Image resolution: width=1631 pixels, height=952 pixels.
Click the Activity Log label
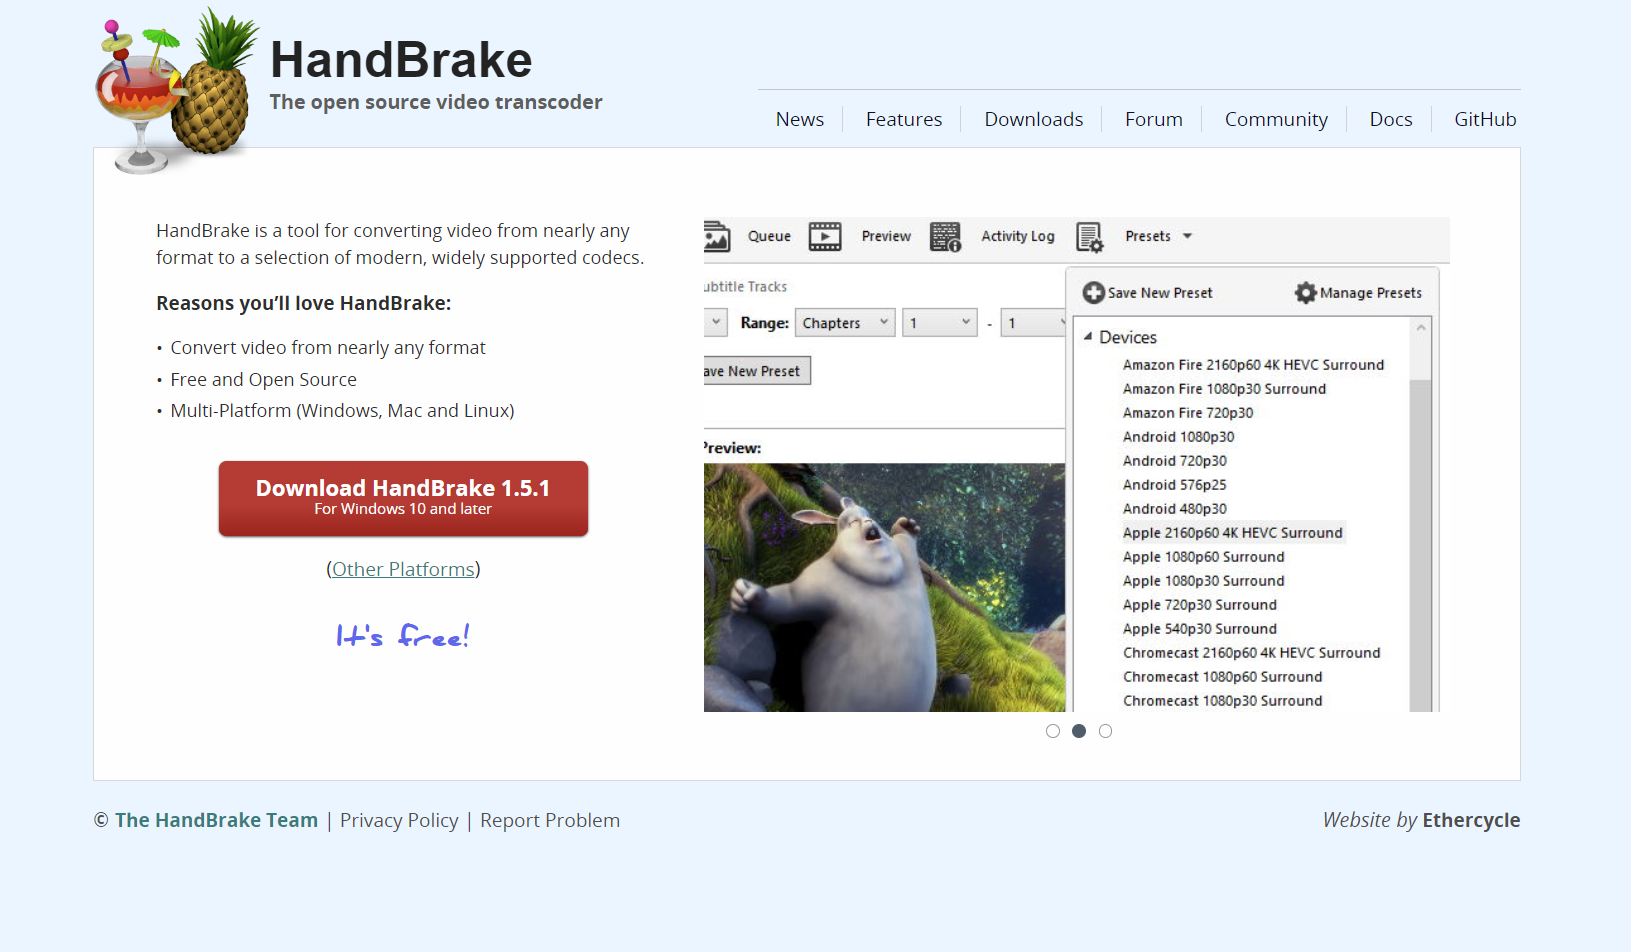(1018, 237)
